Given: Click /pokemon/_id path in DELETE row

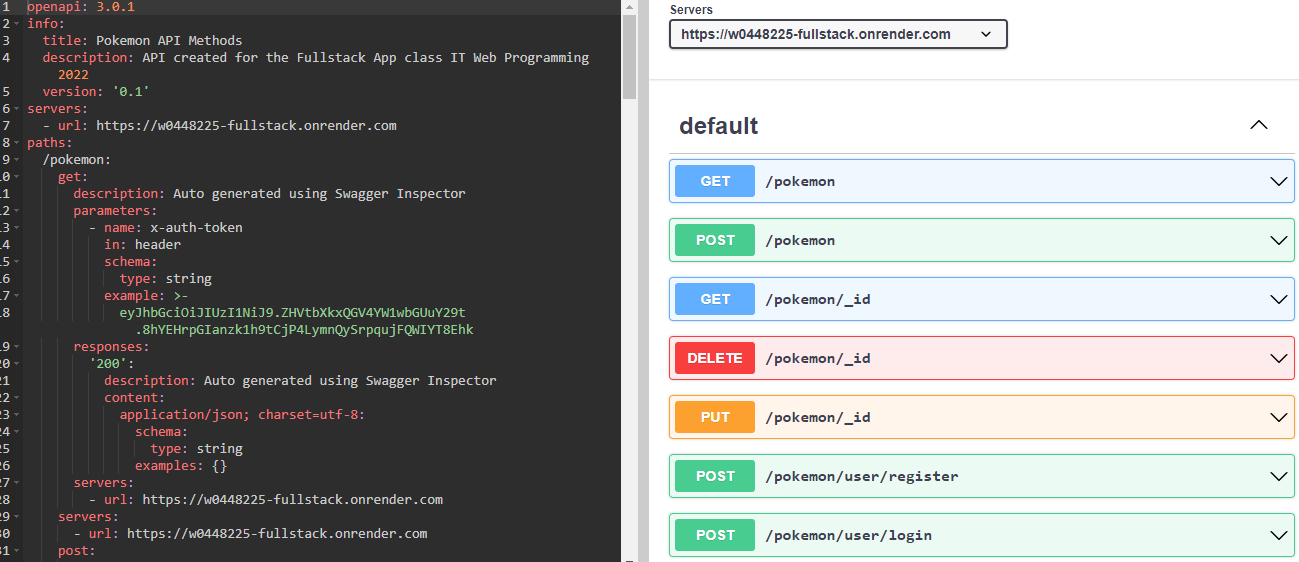Looking at the screenshot, I should [x=817, y=359].
